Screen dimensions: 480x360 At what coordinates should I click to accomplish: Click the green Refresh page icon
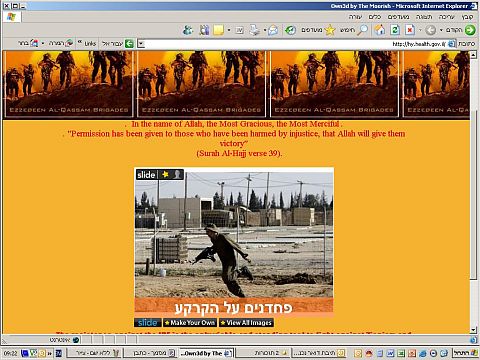pos(395,30)
